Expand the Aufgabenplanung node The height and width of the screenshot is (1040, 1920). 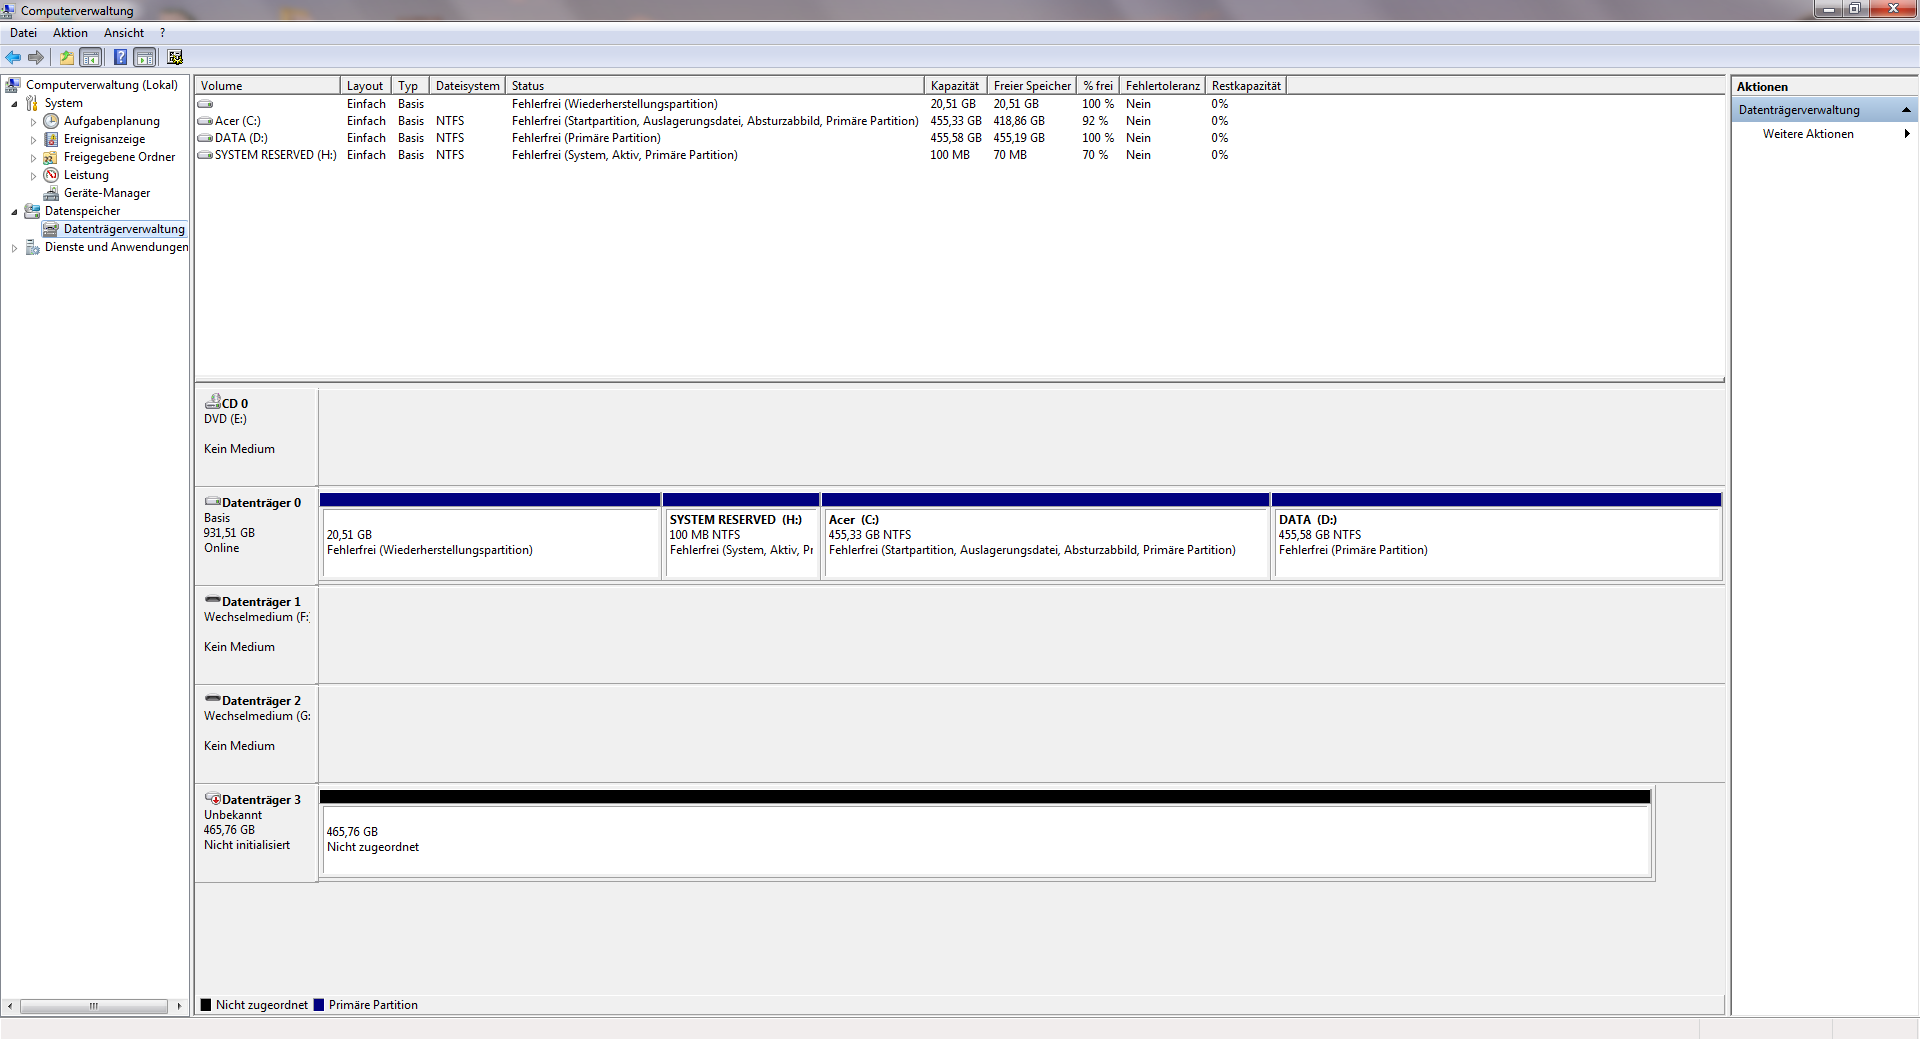pyautogui.click(x=33, y=122)
